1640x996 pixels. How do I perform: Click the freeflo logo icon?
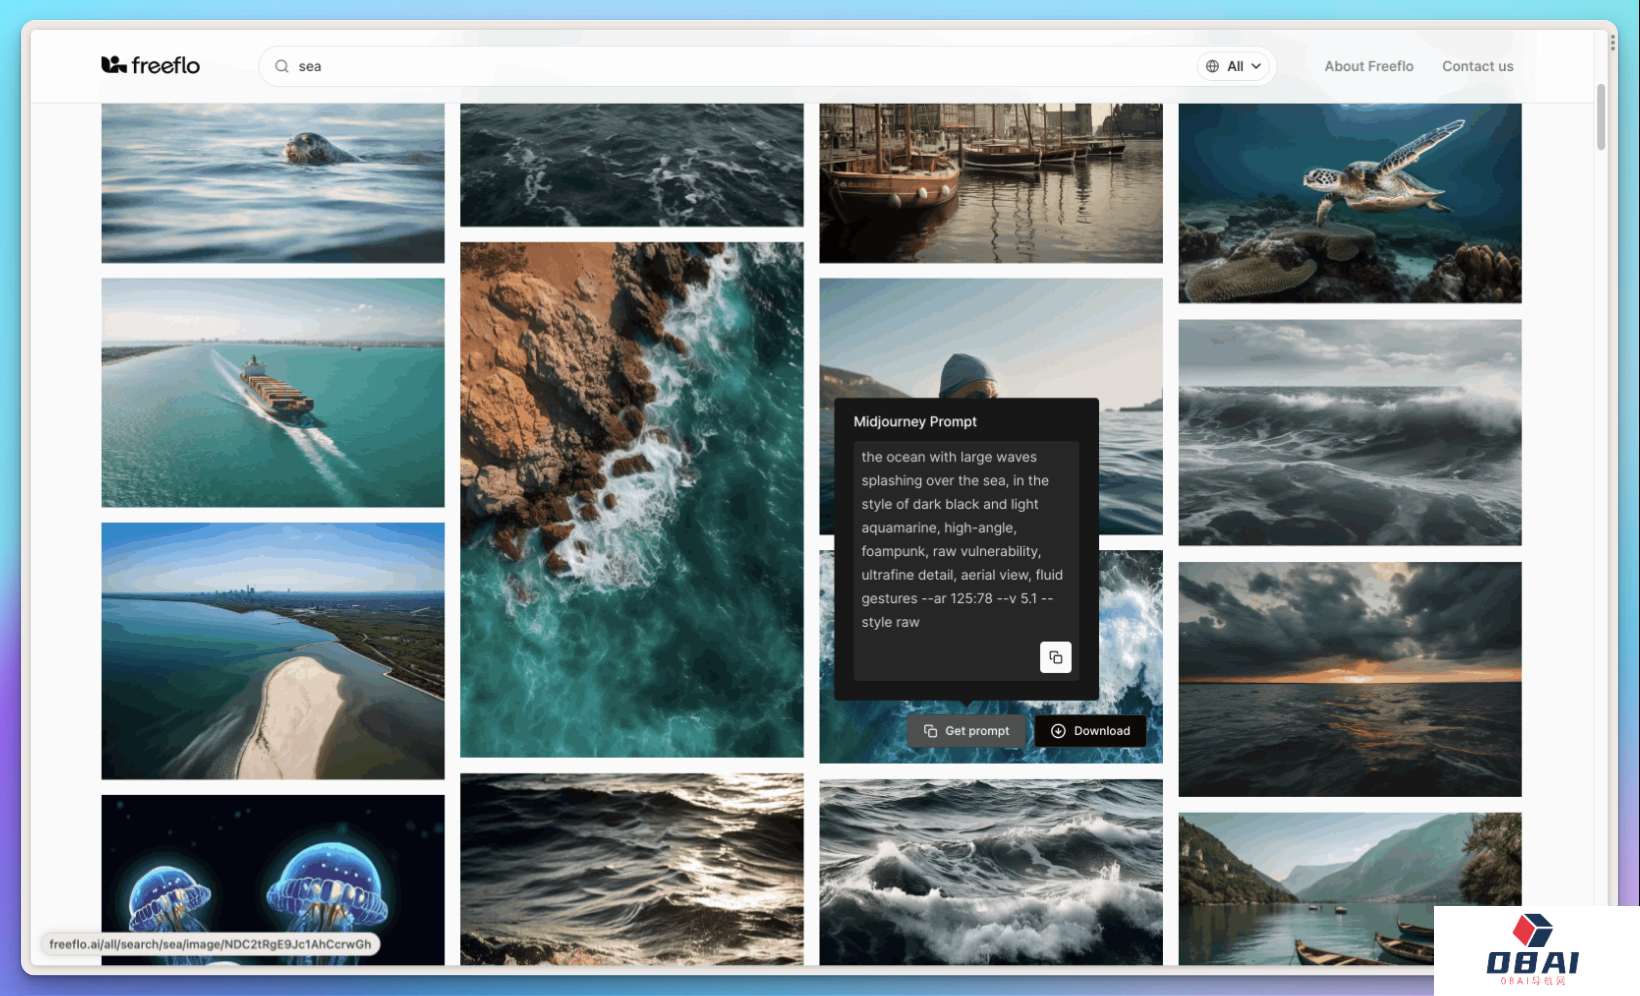[114, 65]
